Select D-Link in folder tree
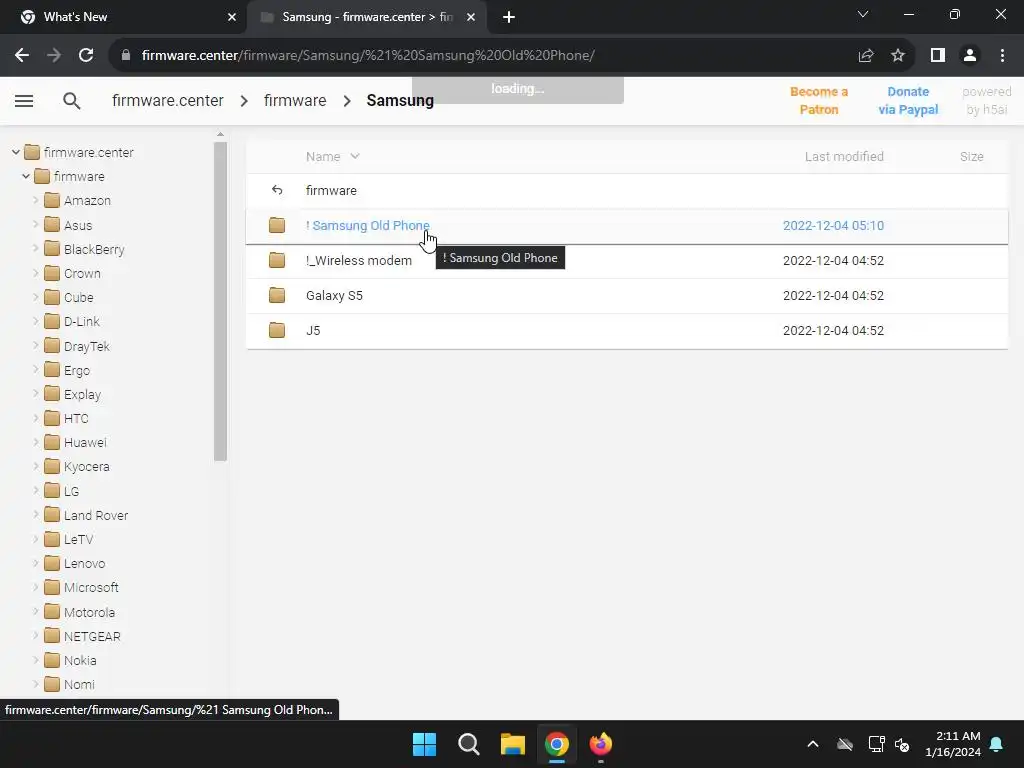Screen dimensions: 1024x768 82,321
